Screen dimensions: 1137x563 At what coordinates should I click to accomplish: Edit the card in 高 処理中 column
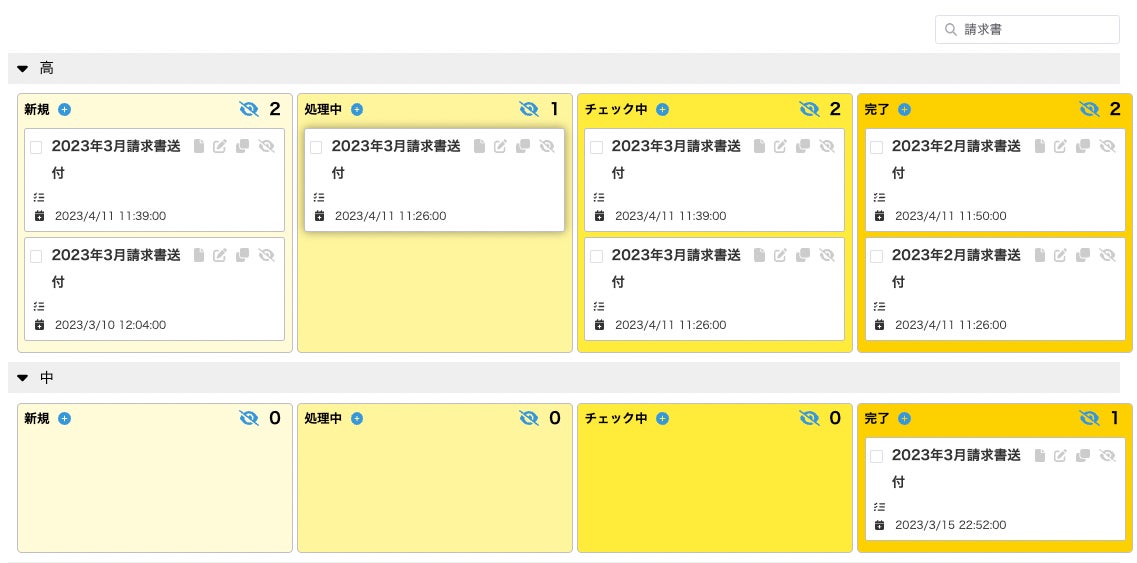tap(500, 147)
